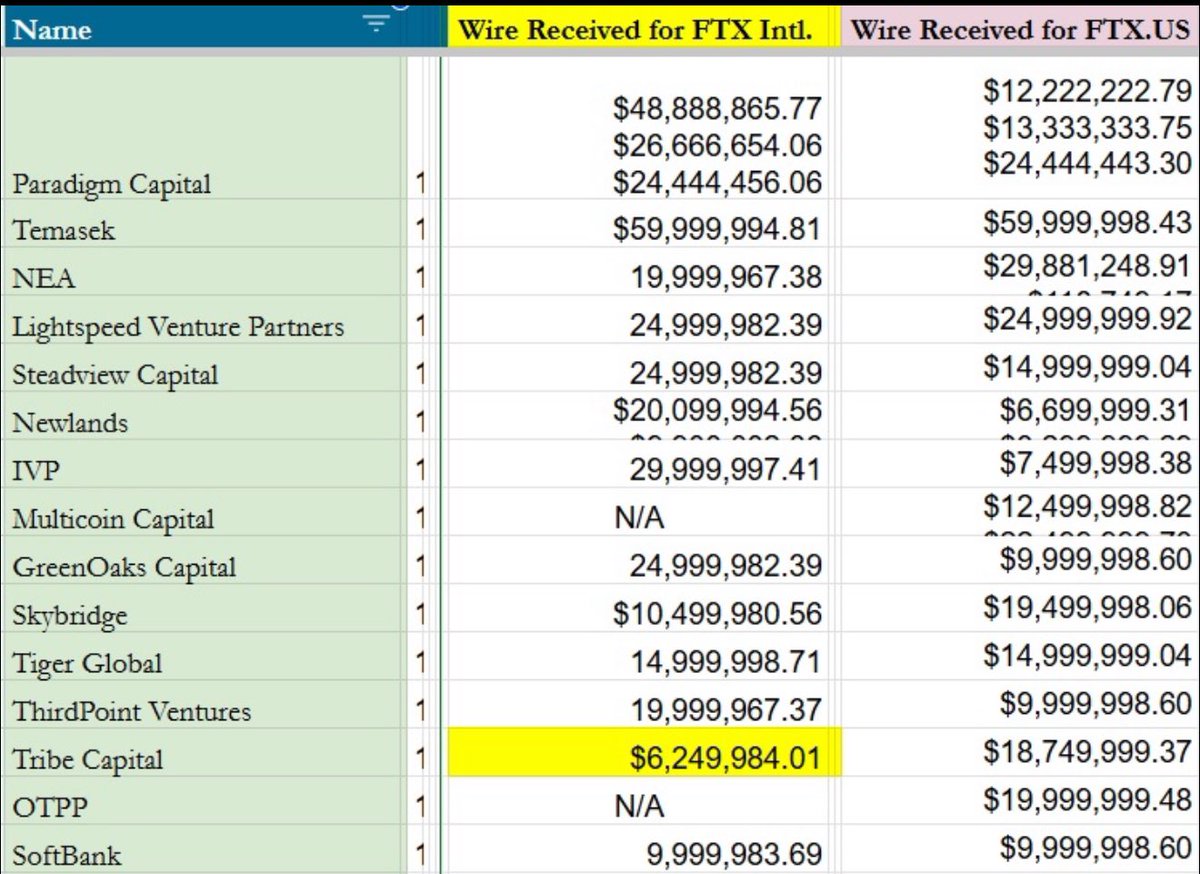Select the GreenOaks Capital name cell

pos(125,567)
